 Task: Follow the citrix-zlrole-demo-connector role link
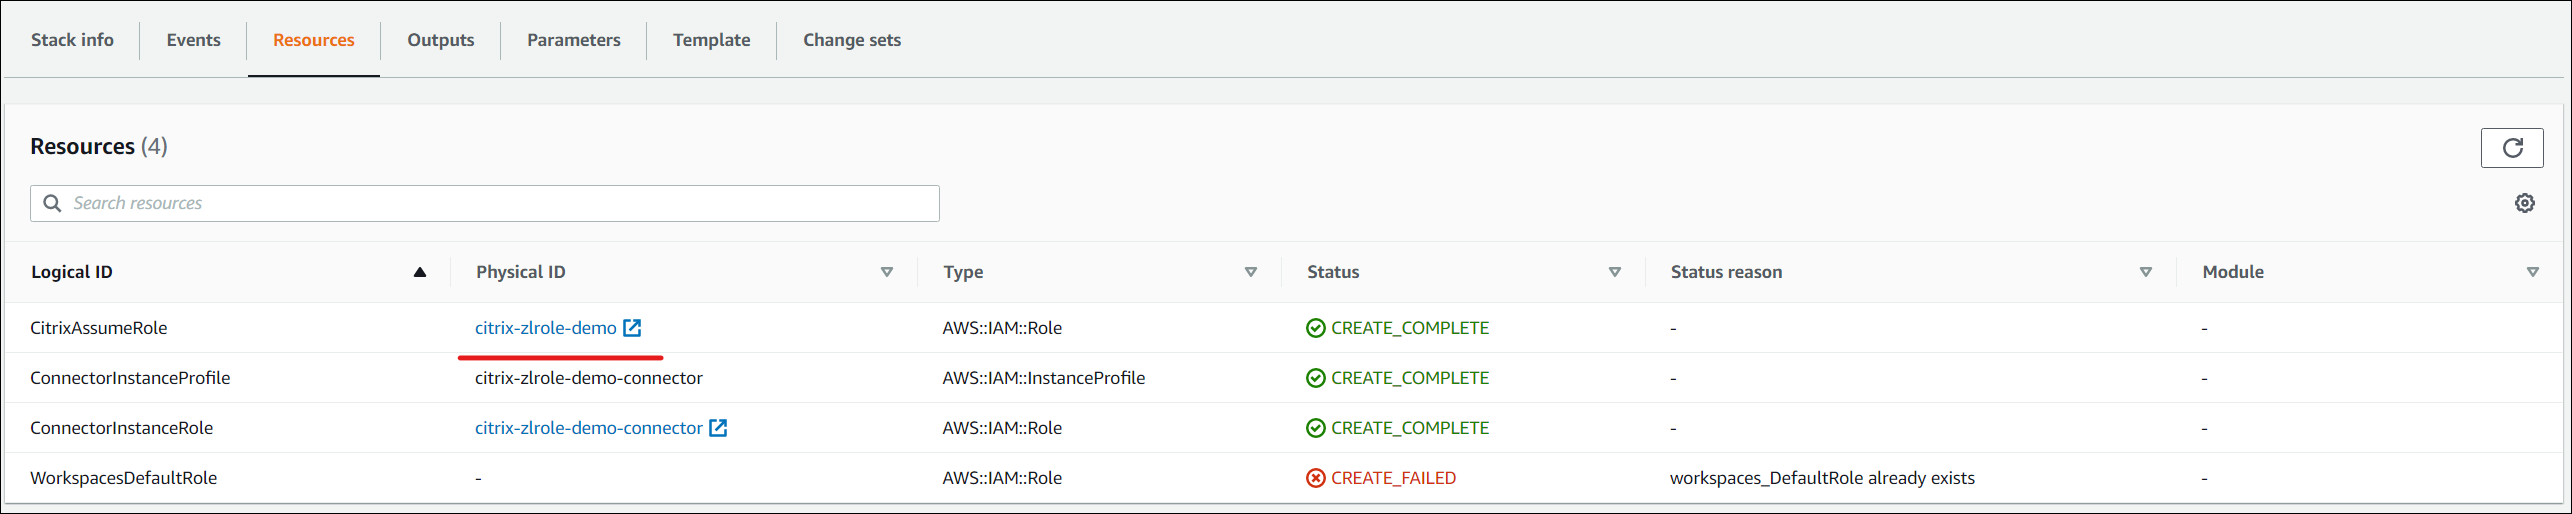(x=588, y=428)
